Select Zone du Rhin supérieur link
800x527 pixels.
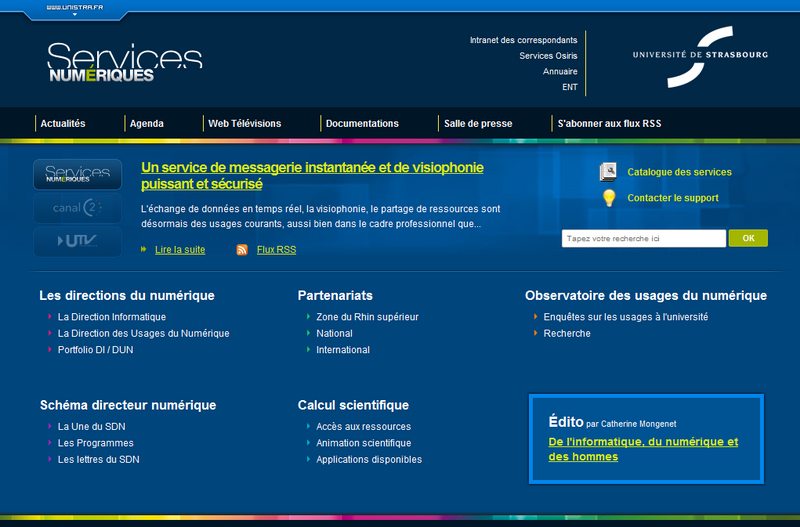coord(367,317)
